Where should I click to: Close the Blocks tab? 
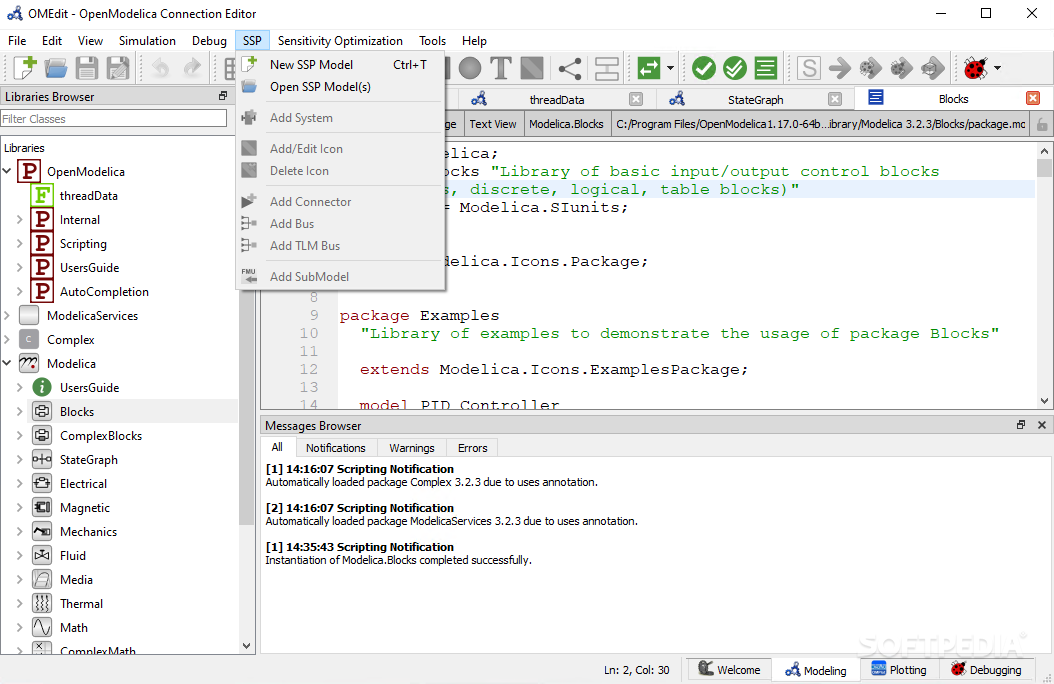(x=1033, y=99)
